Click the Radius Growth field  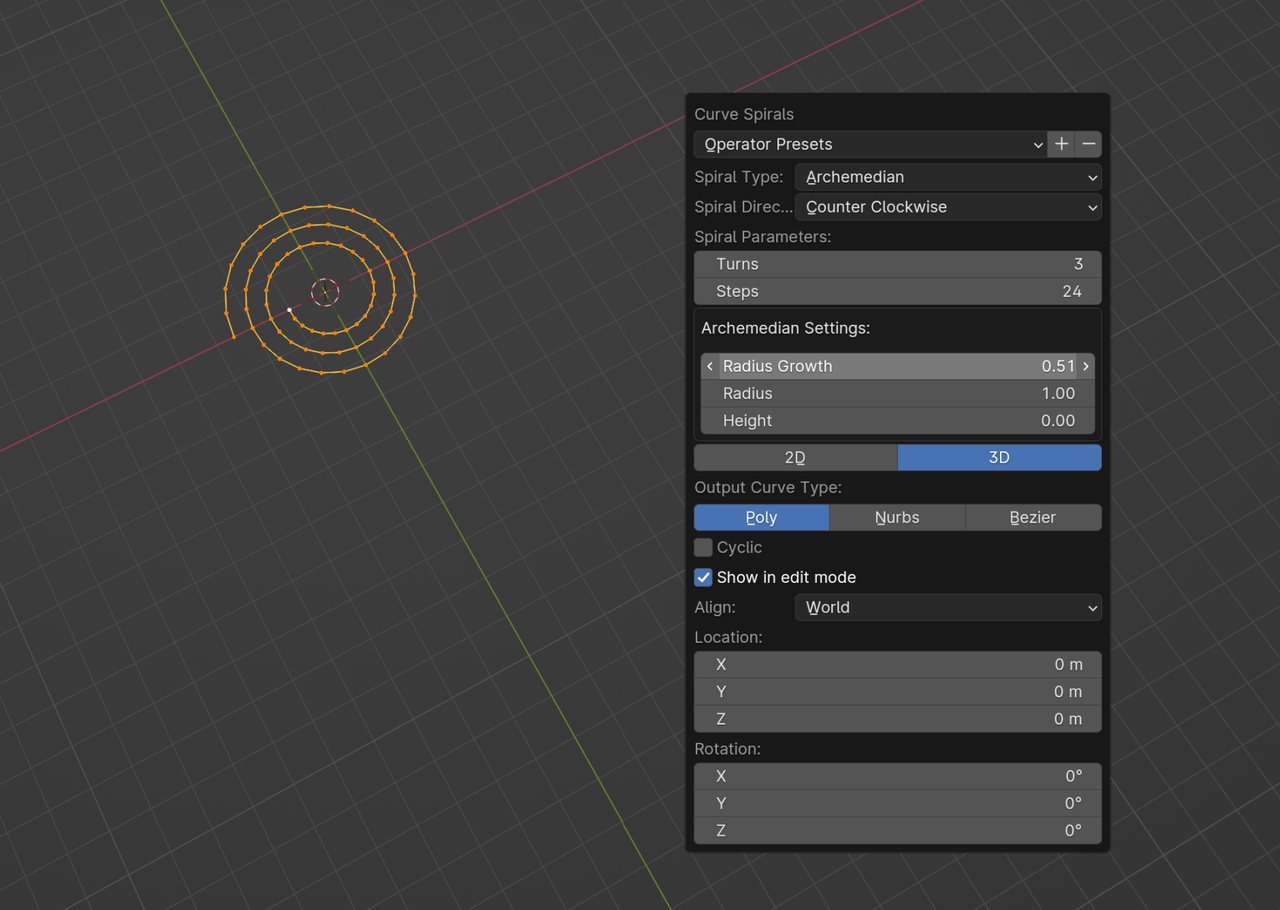pyautogui.click(x=898, y=366)
